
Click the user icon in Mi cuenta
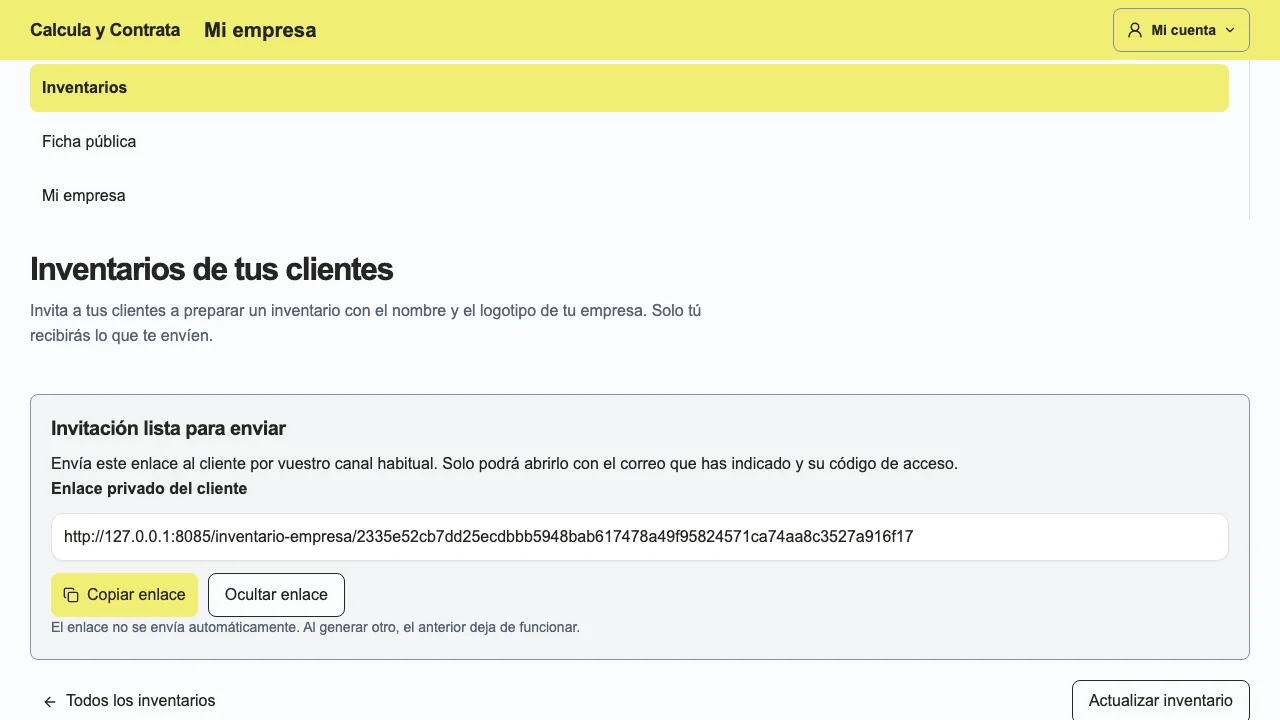pos(1135,30)
